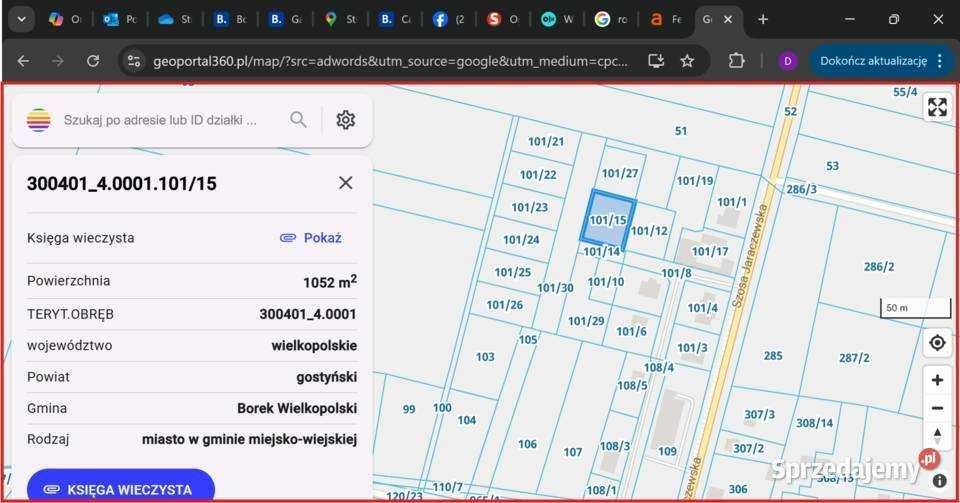Expand the browser tab search dropdown
Viewport: 960px width, 503px height.
click(x=20, y=19)
